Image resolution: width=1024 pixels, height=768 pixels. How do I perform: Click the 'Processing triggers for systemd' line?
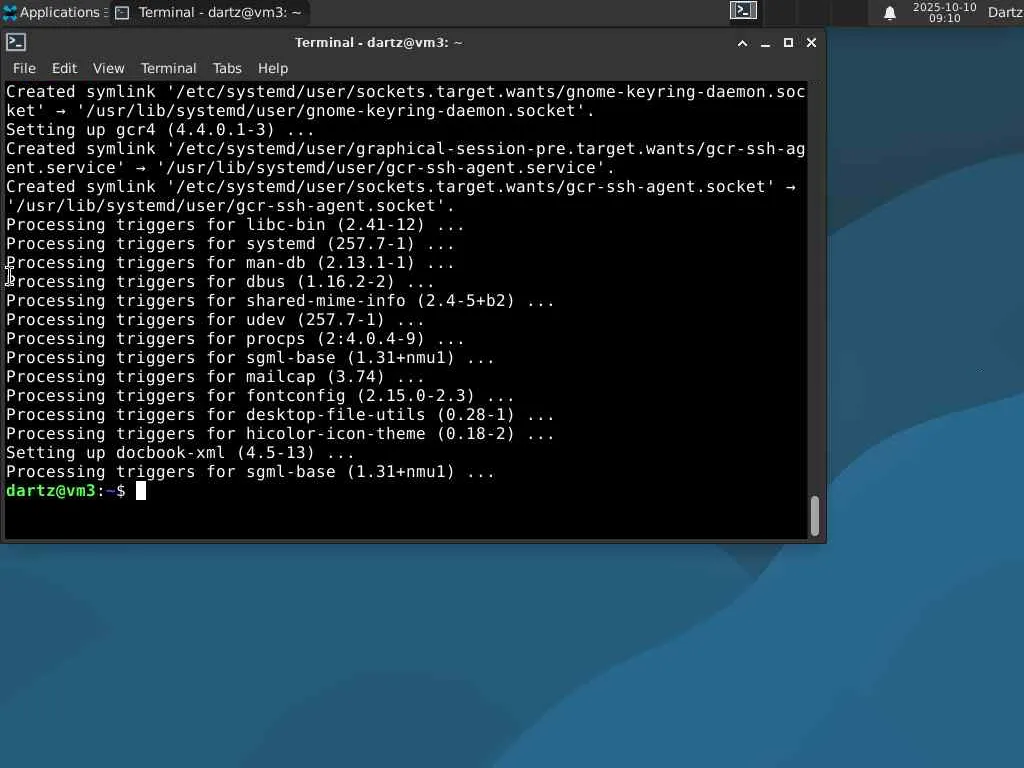(x=230, y=244)
